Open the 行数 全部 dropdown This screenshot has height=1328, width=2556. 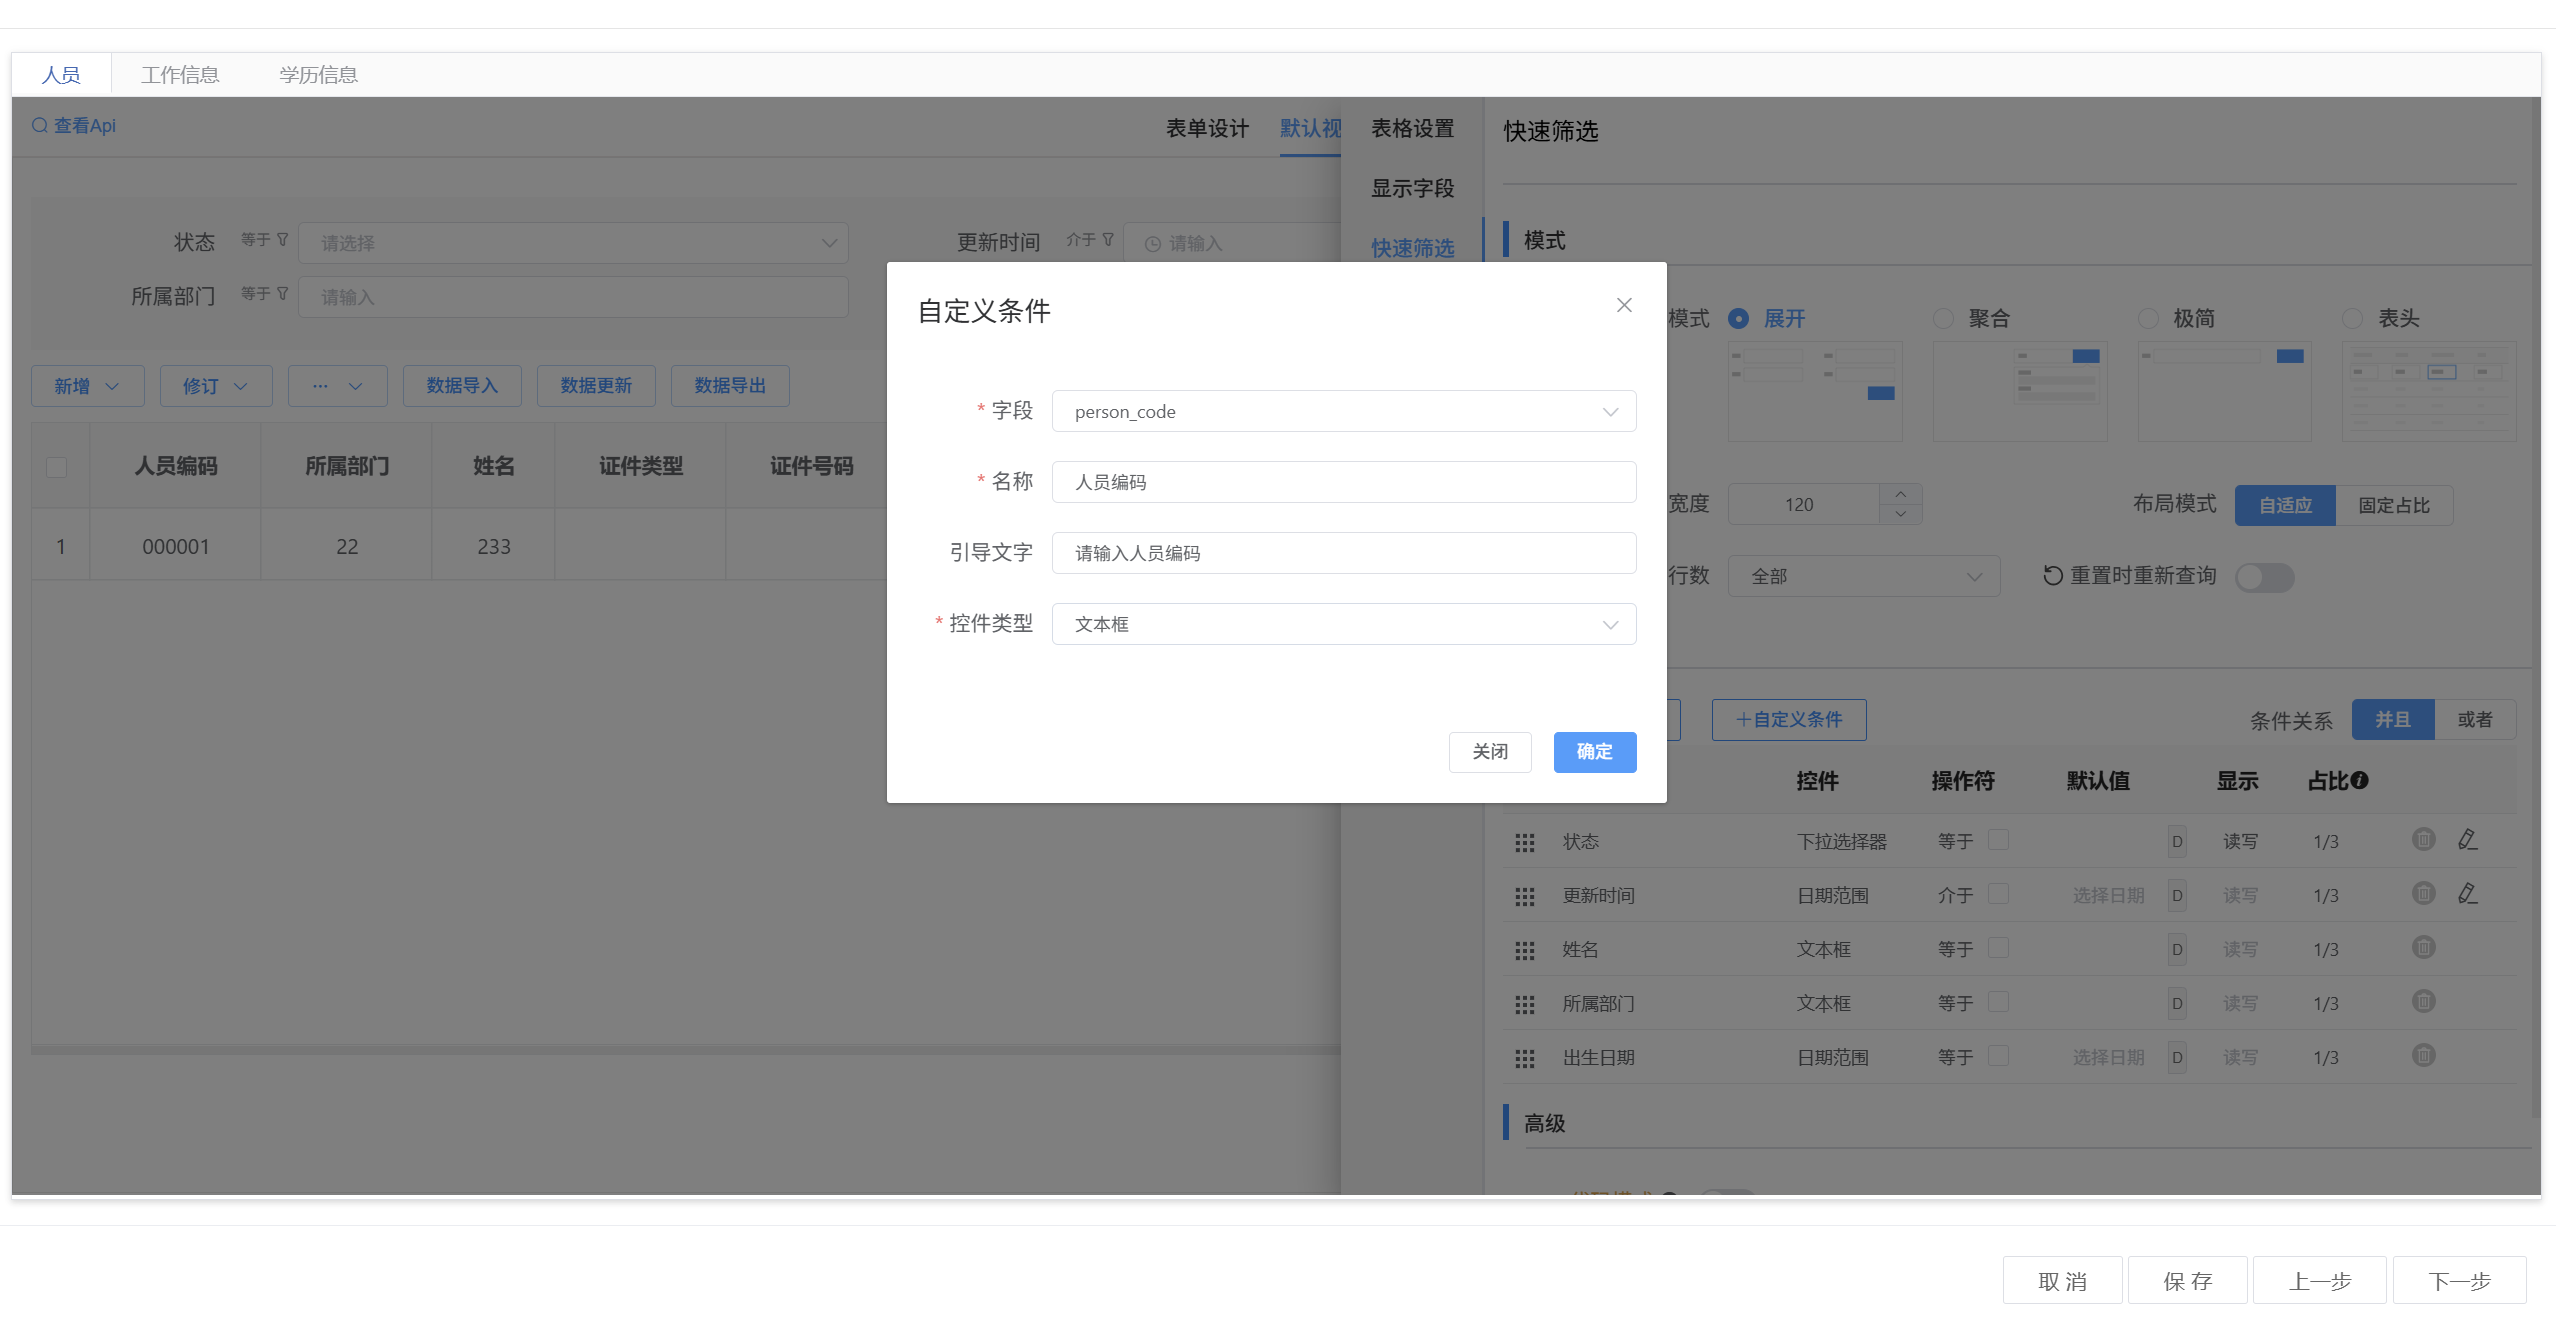coord(1863,577)
